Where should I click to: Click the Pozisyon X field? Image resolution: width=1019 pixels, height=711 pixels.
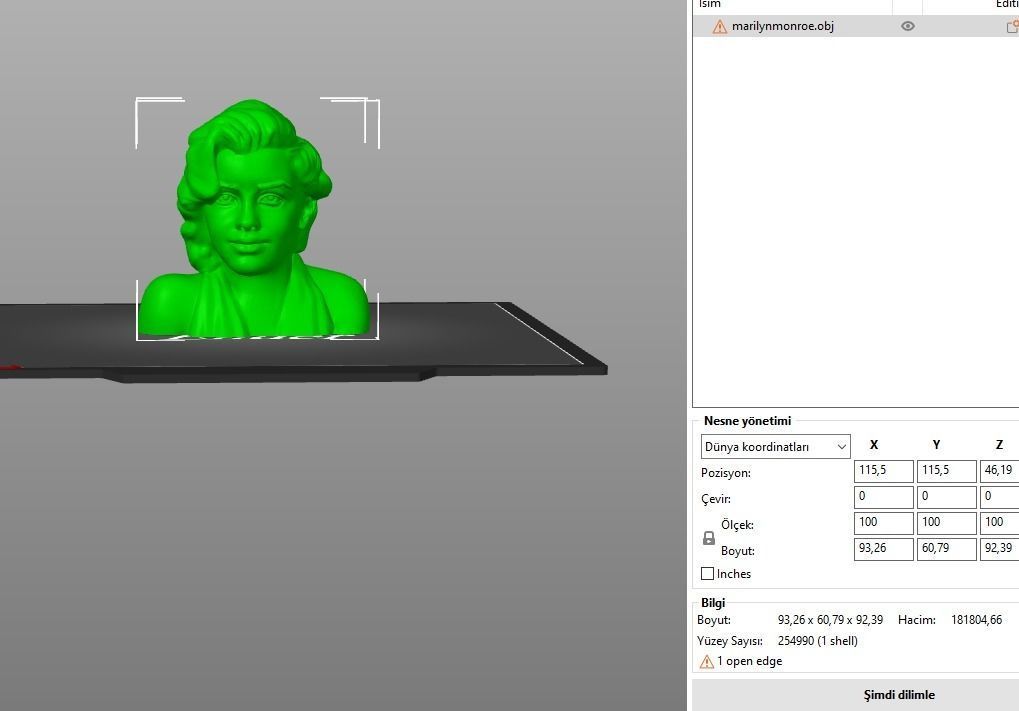pyautogui.click(x=883, y=471)
